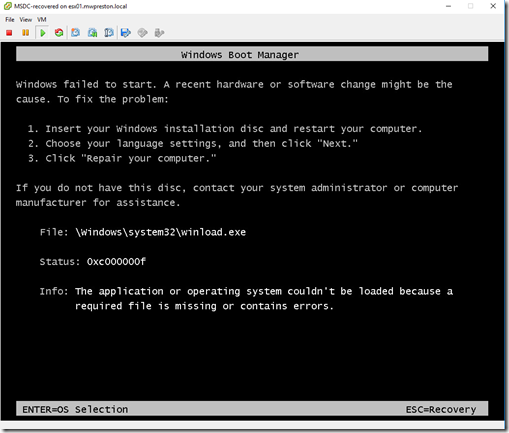The width and height of the screenshot is (509, 433).
Task: Minimize the VM console window
Action: [x=448, y=6]
